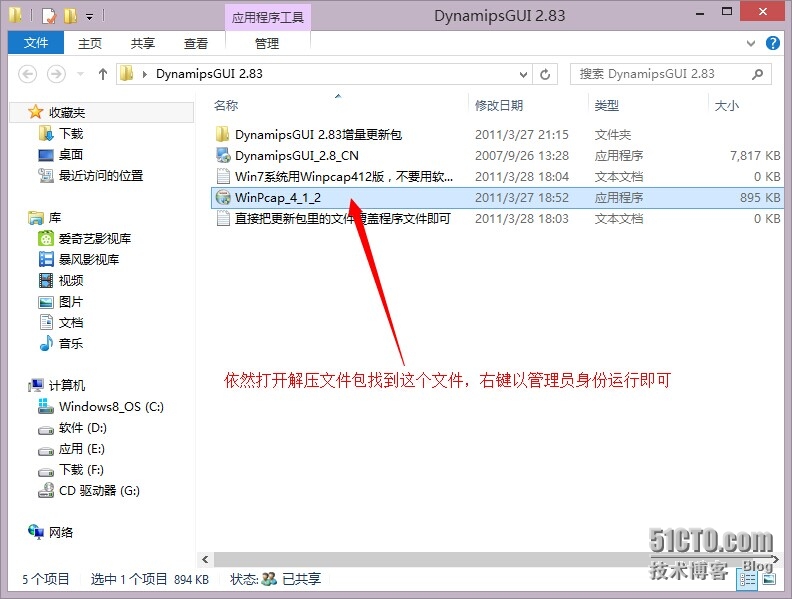Open Quick Access Toolbar customize dropdown
792x599 pixels.
coord(89,17)
